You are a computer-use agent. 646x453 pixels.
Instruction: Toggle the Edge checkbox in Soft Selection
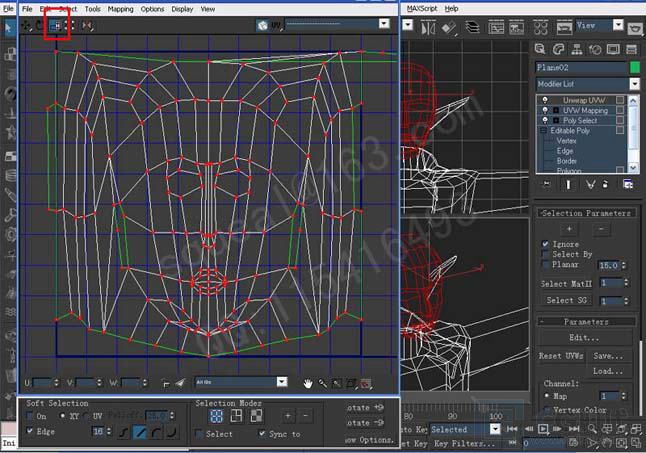pyautogui.click(x=30, y=431)
